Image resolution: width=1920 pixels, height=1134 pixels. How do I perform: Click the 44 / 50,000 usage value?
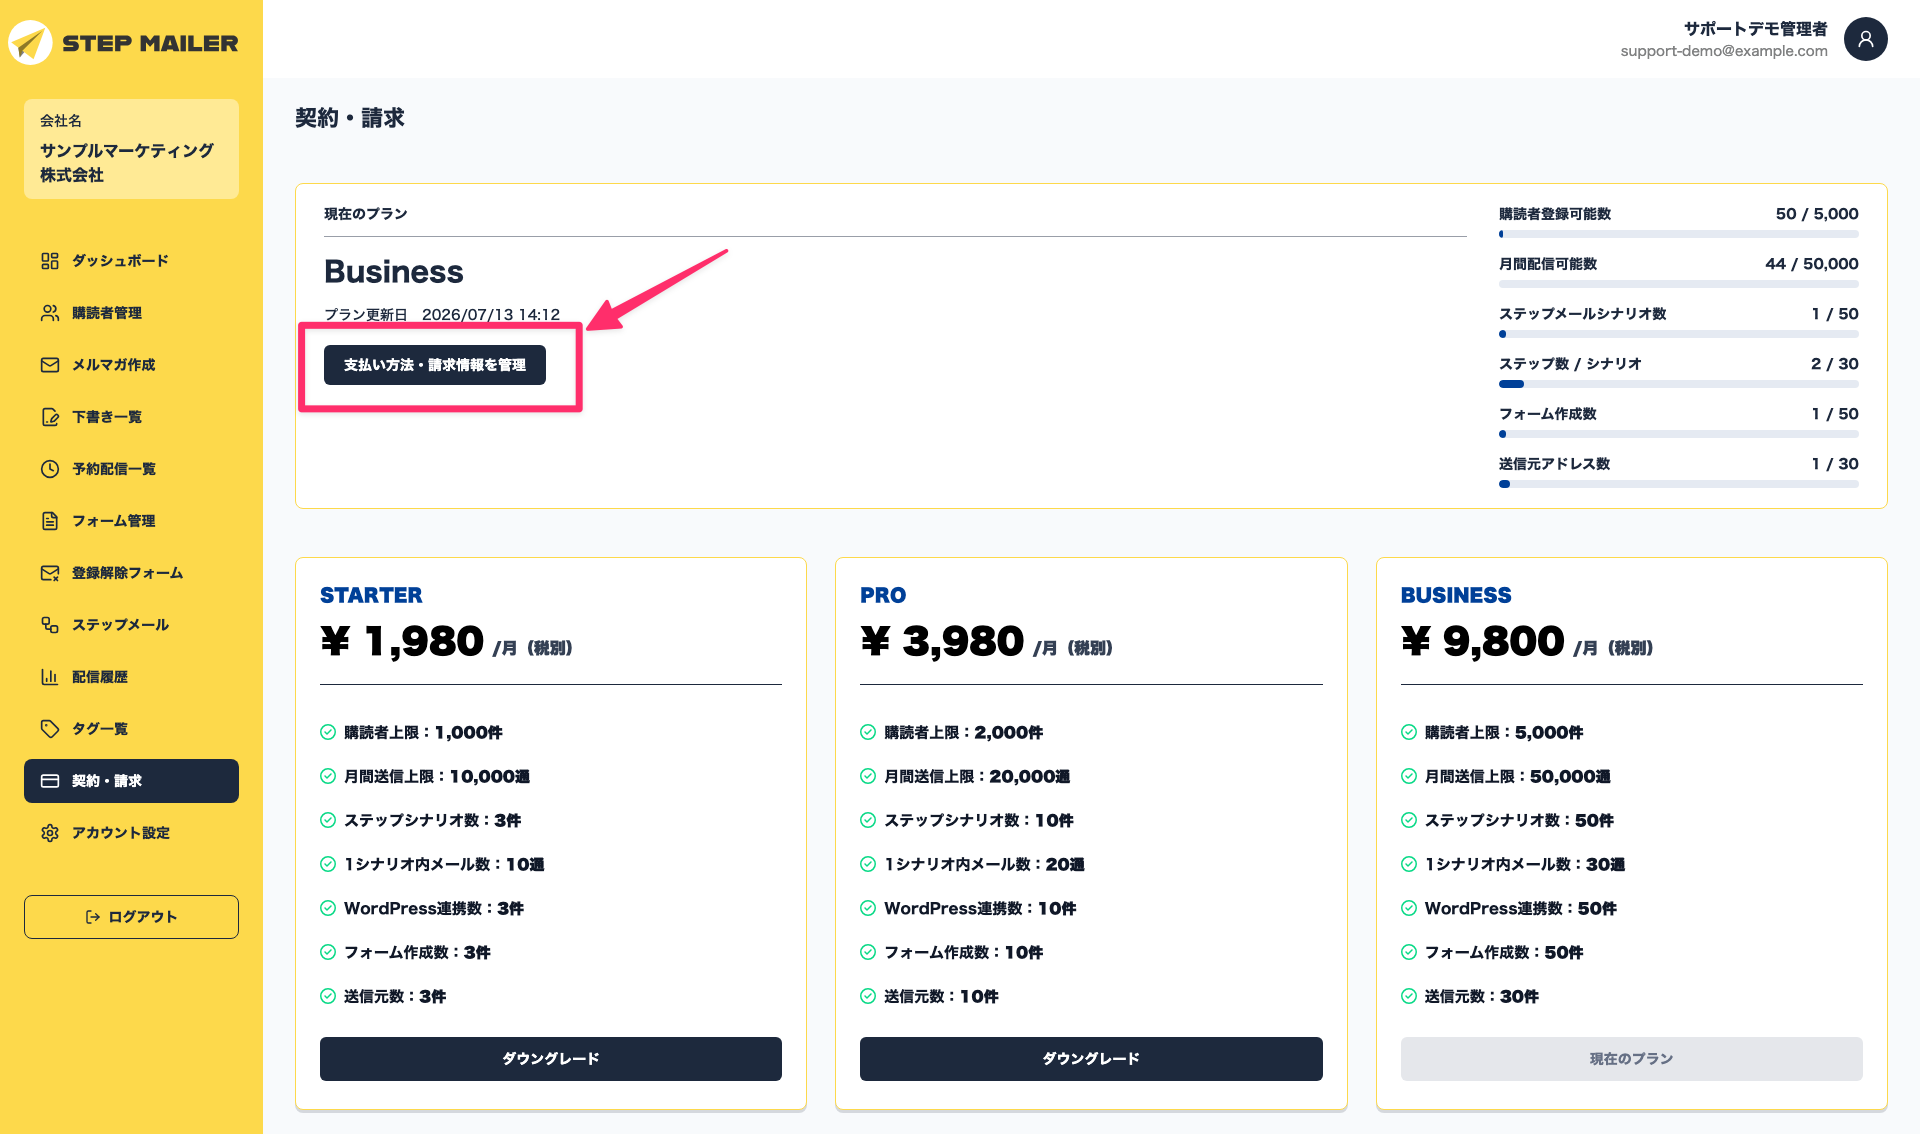point(1812,264)
